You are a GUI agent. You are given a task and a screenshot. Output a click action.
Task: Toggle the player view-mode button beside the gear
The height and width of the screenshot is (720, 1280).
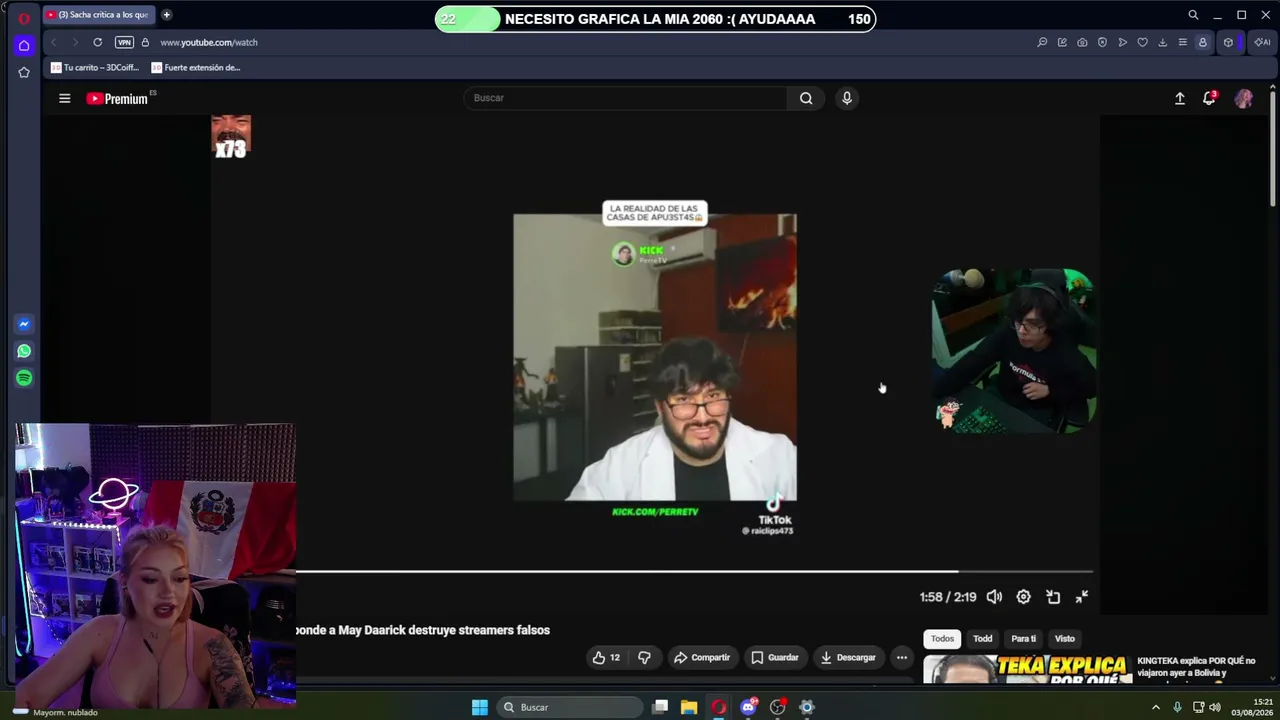click(x=1053, y=597)
